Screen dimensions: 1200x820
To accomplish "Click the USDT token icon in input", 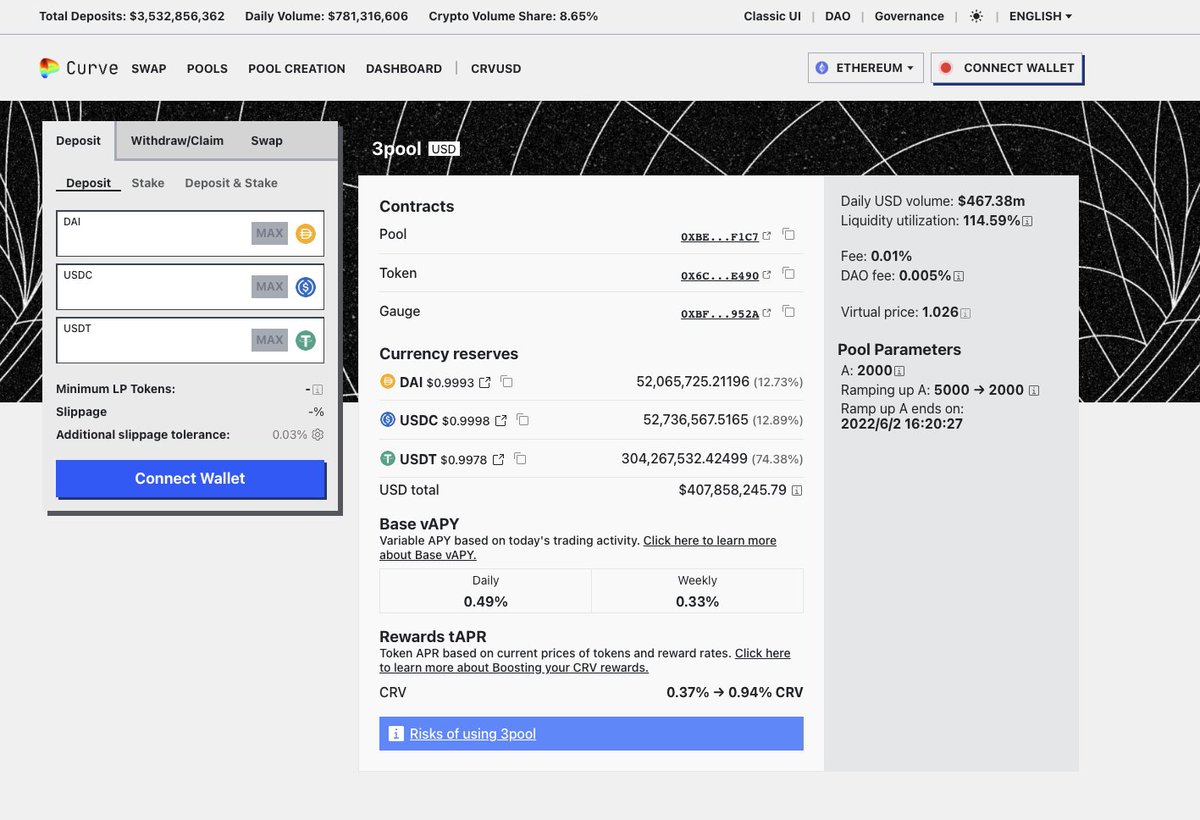I will tap(306, 340).
